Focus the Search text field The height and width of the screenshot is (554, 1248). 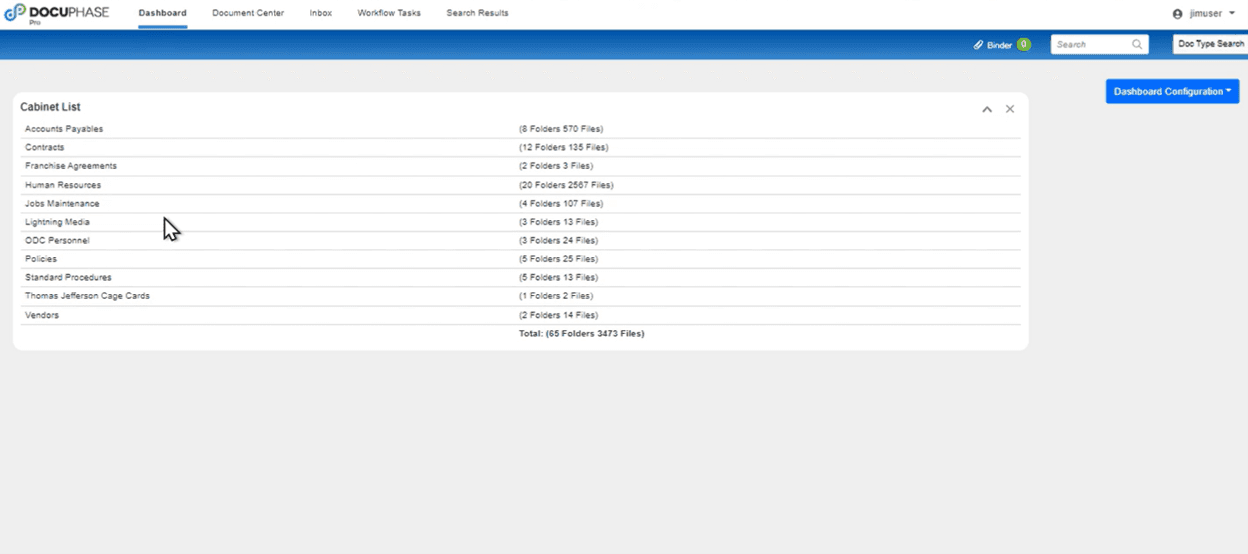click(x=1090, y=45)
